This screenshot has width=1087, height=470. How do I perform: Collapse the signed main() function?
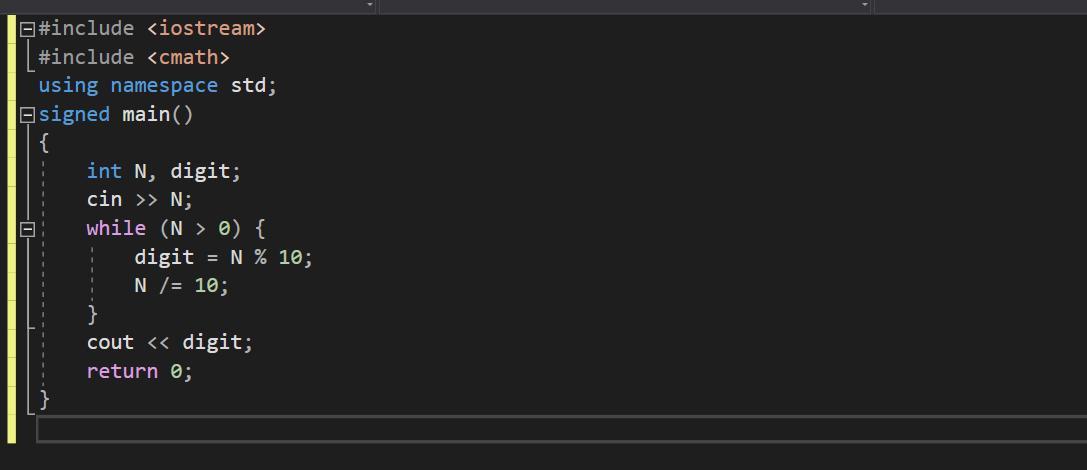pos(27,115)
